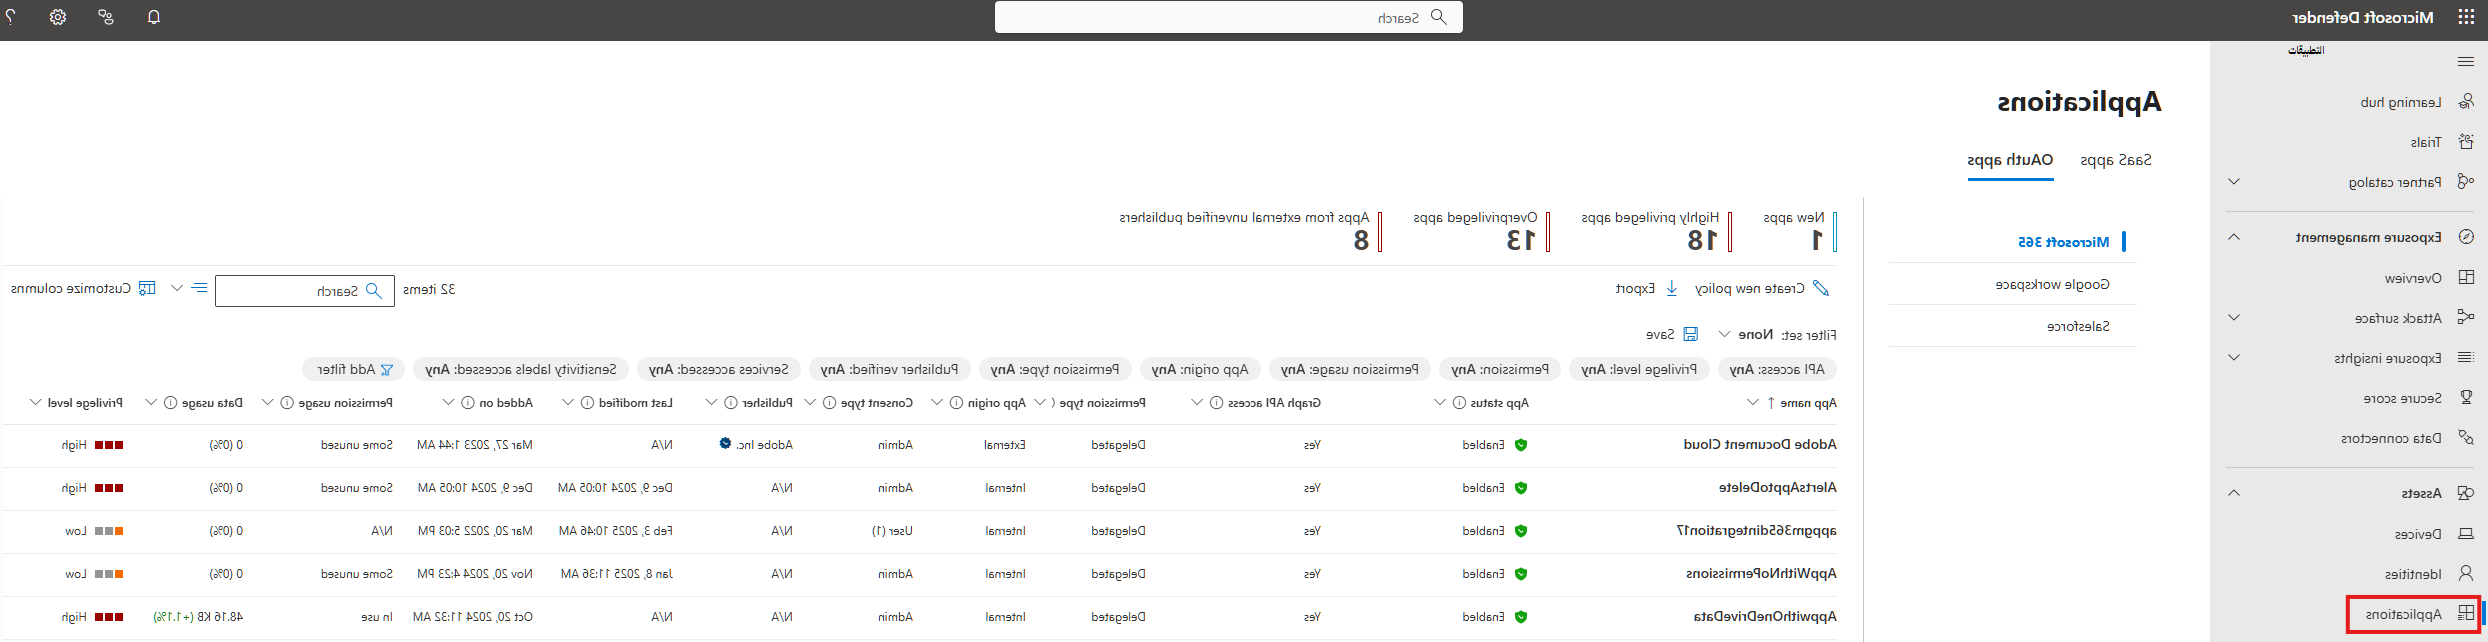Click the Overprivileged apps 13 card
The width and height of the screenshot is (2488, 642).
coord(1482,232)
